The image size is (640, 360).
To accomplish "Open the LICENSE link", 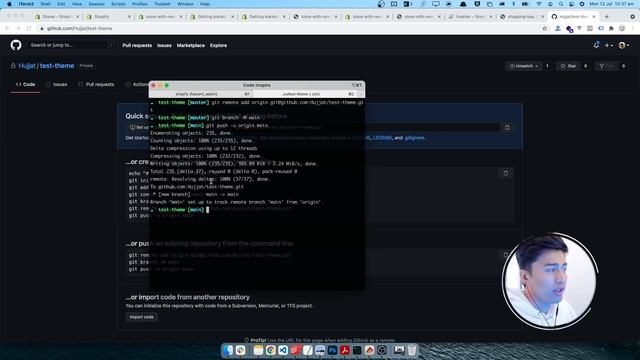I will (382, 138).
